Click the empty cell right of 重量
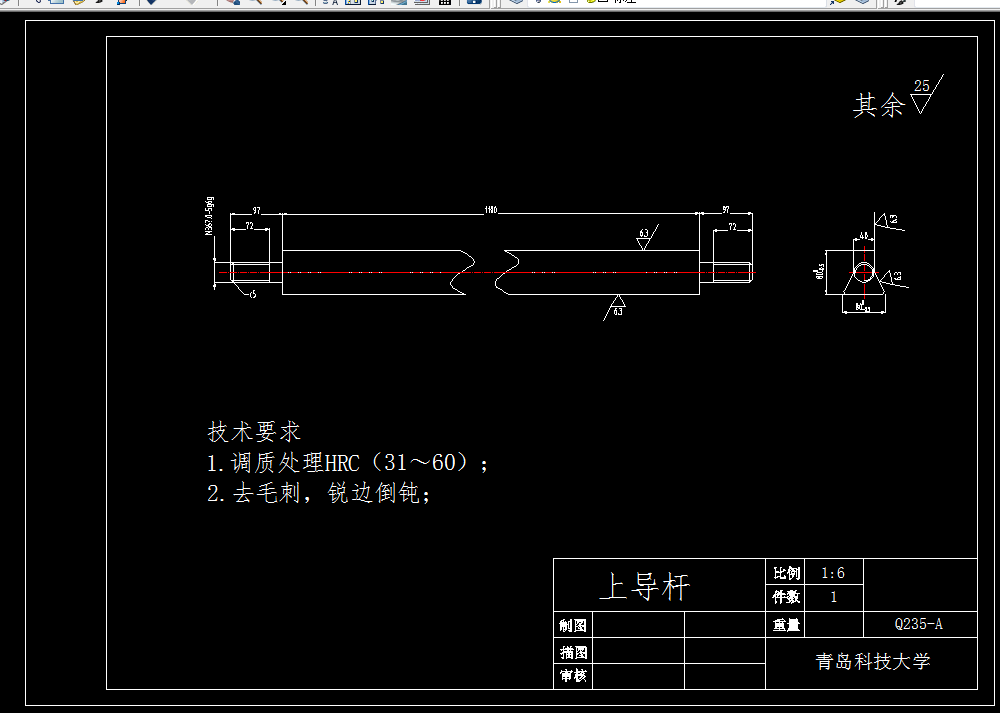The image size is (1000, 713). pos(834,624)
